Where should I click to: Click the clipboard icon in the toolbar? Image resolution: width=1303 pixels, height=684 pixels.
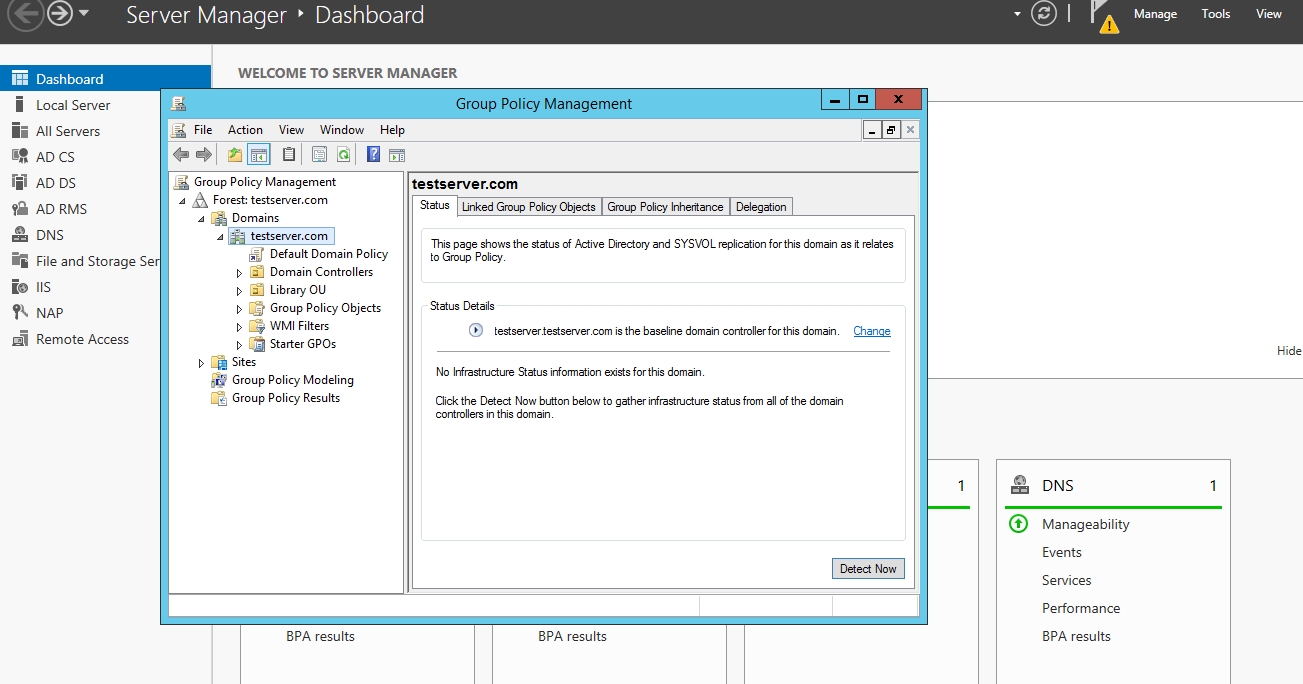(x=289, y=155)
